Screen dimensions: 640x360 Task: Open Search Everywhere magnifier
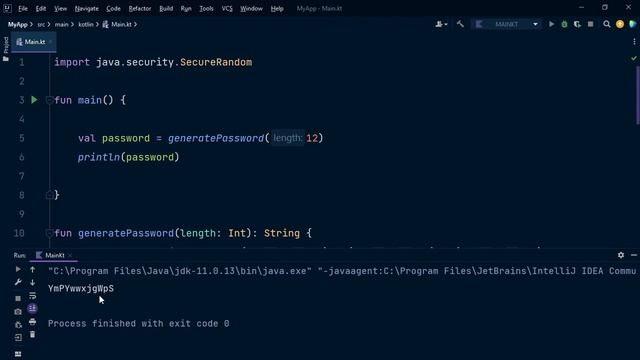pyautogui.click(x=607, y=24)
